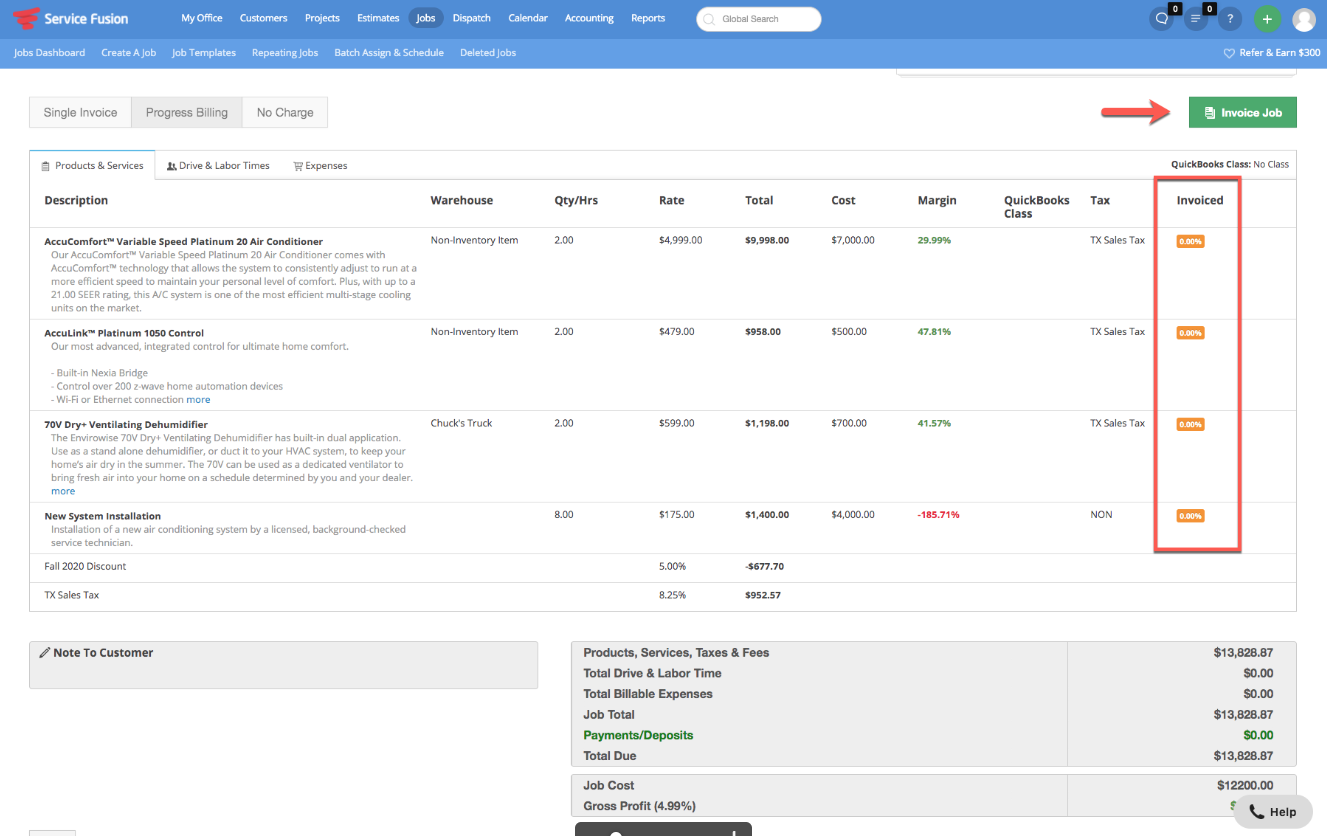Select the No Charge option

285,112
